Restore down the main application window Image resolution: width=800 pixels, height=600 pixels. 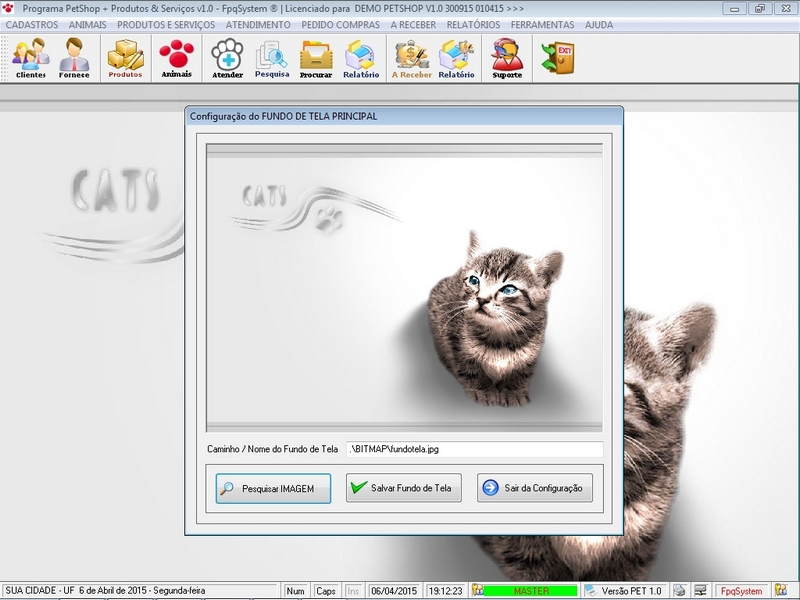pyautogui.click(x=760, y=8)
